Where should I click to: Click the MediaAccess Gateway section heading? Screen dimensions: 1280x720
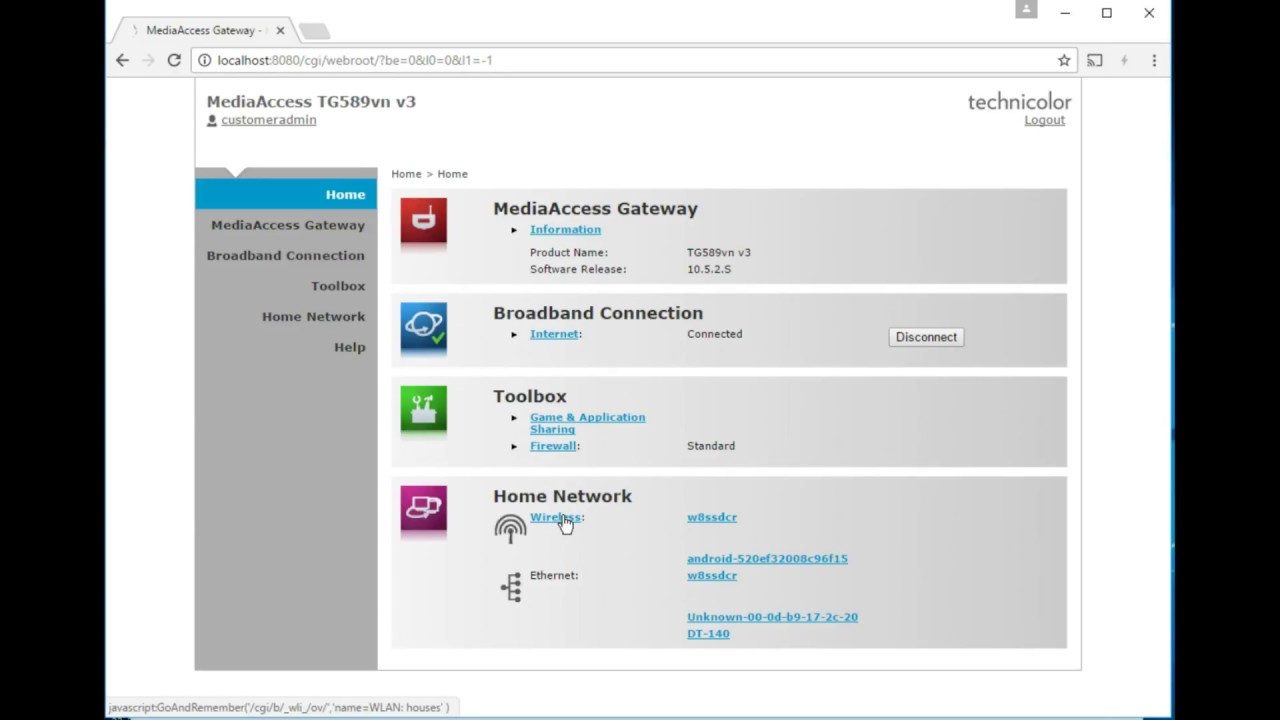point(595,209)
